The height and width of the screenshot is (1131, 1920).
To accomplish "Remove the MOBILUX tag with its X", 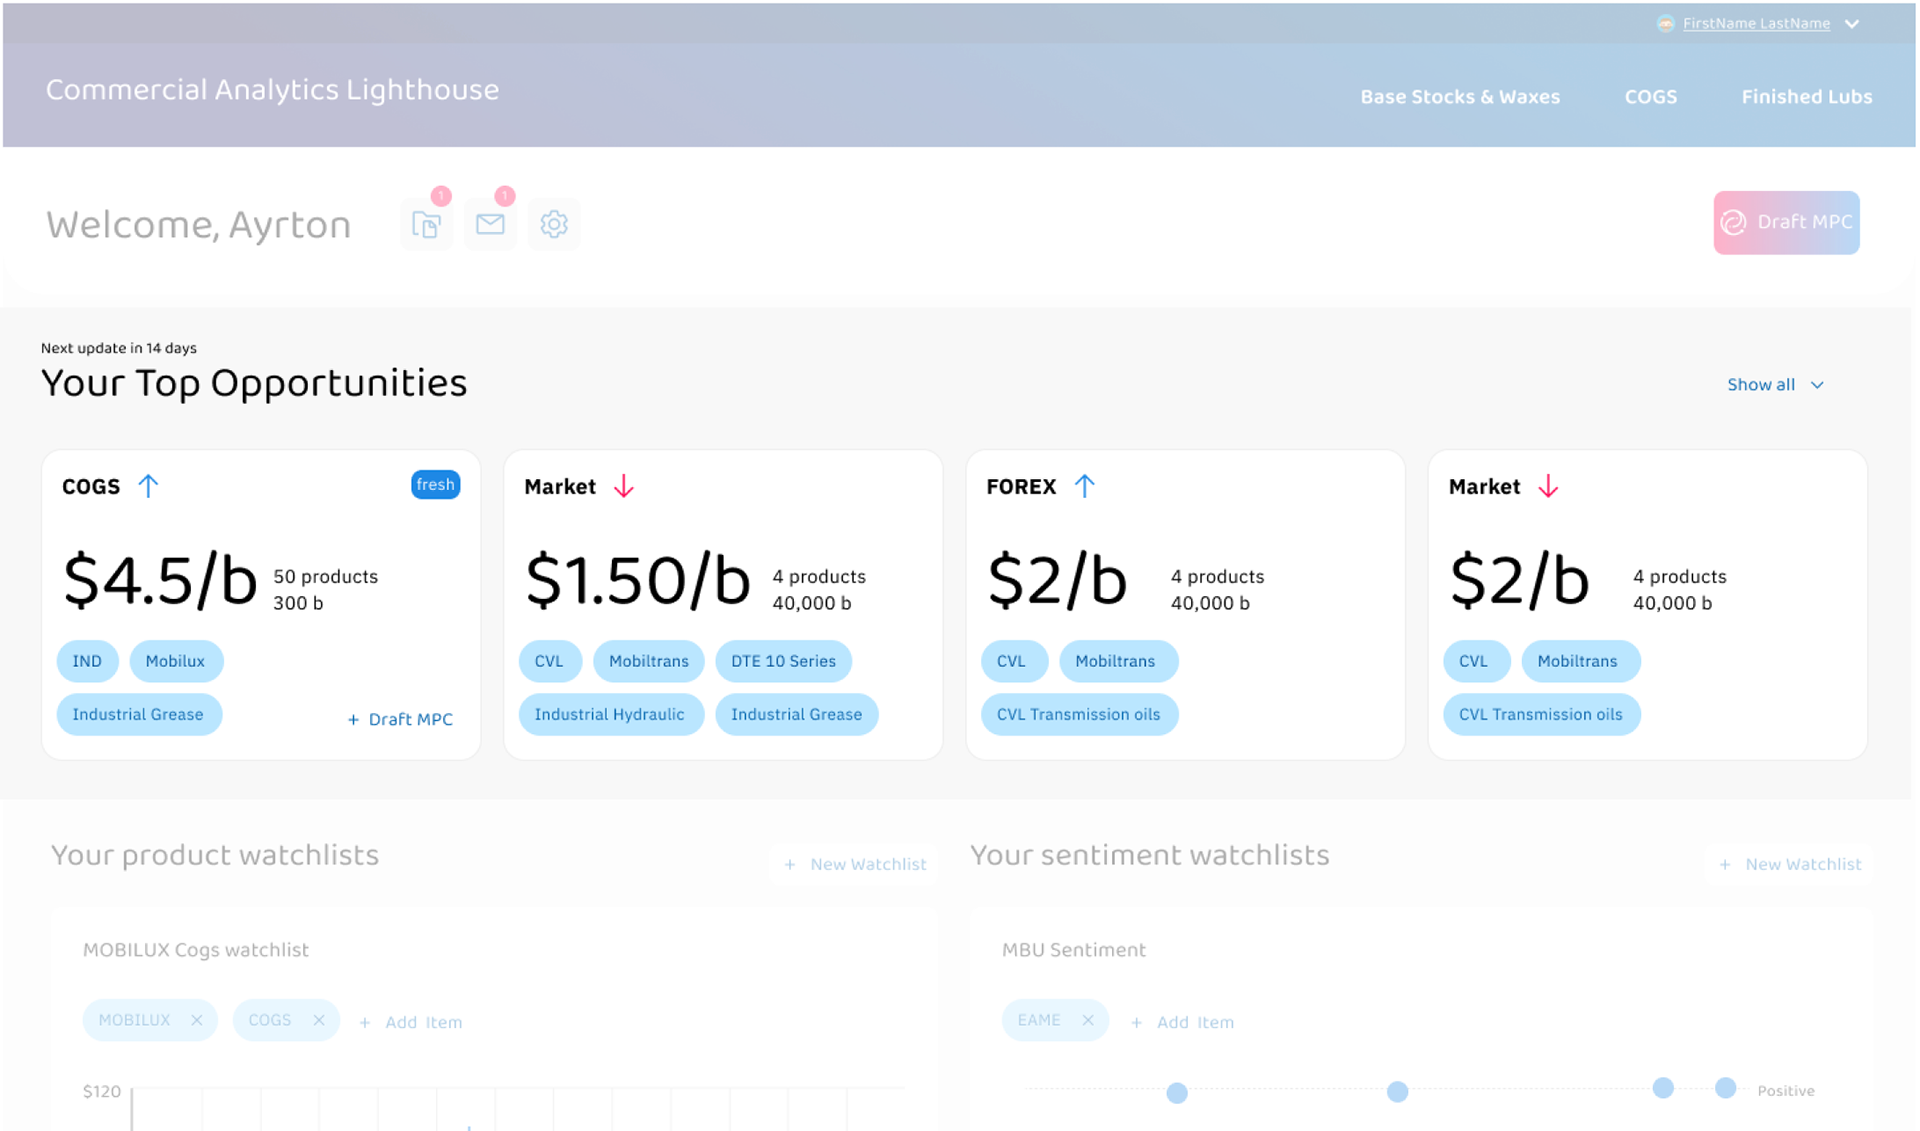I will click(x=197, y=1020).
